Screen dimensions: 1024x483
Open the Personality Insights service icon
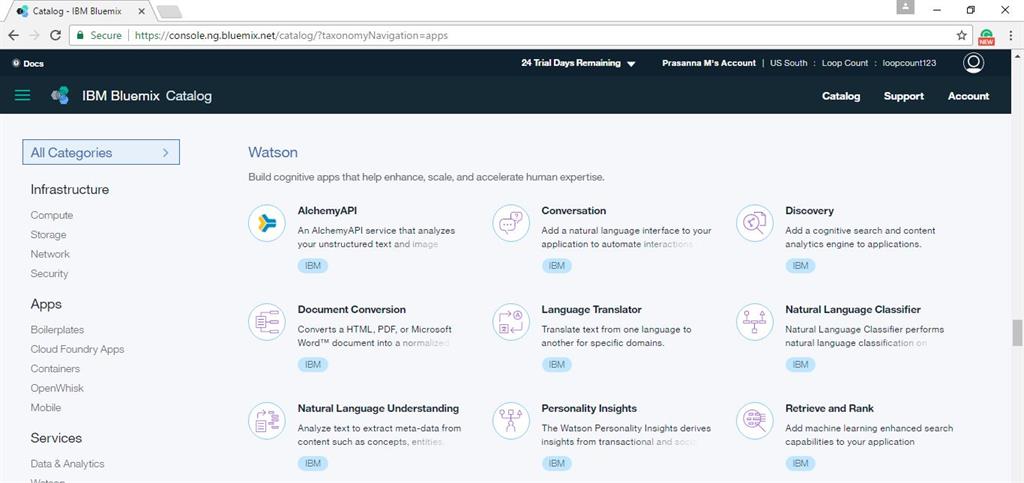[x=511, y=420]
